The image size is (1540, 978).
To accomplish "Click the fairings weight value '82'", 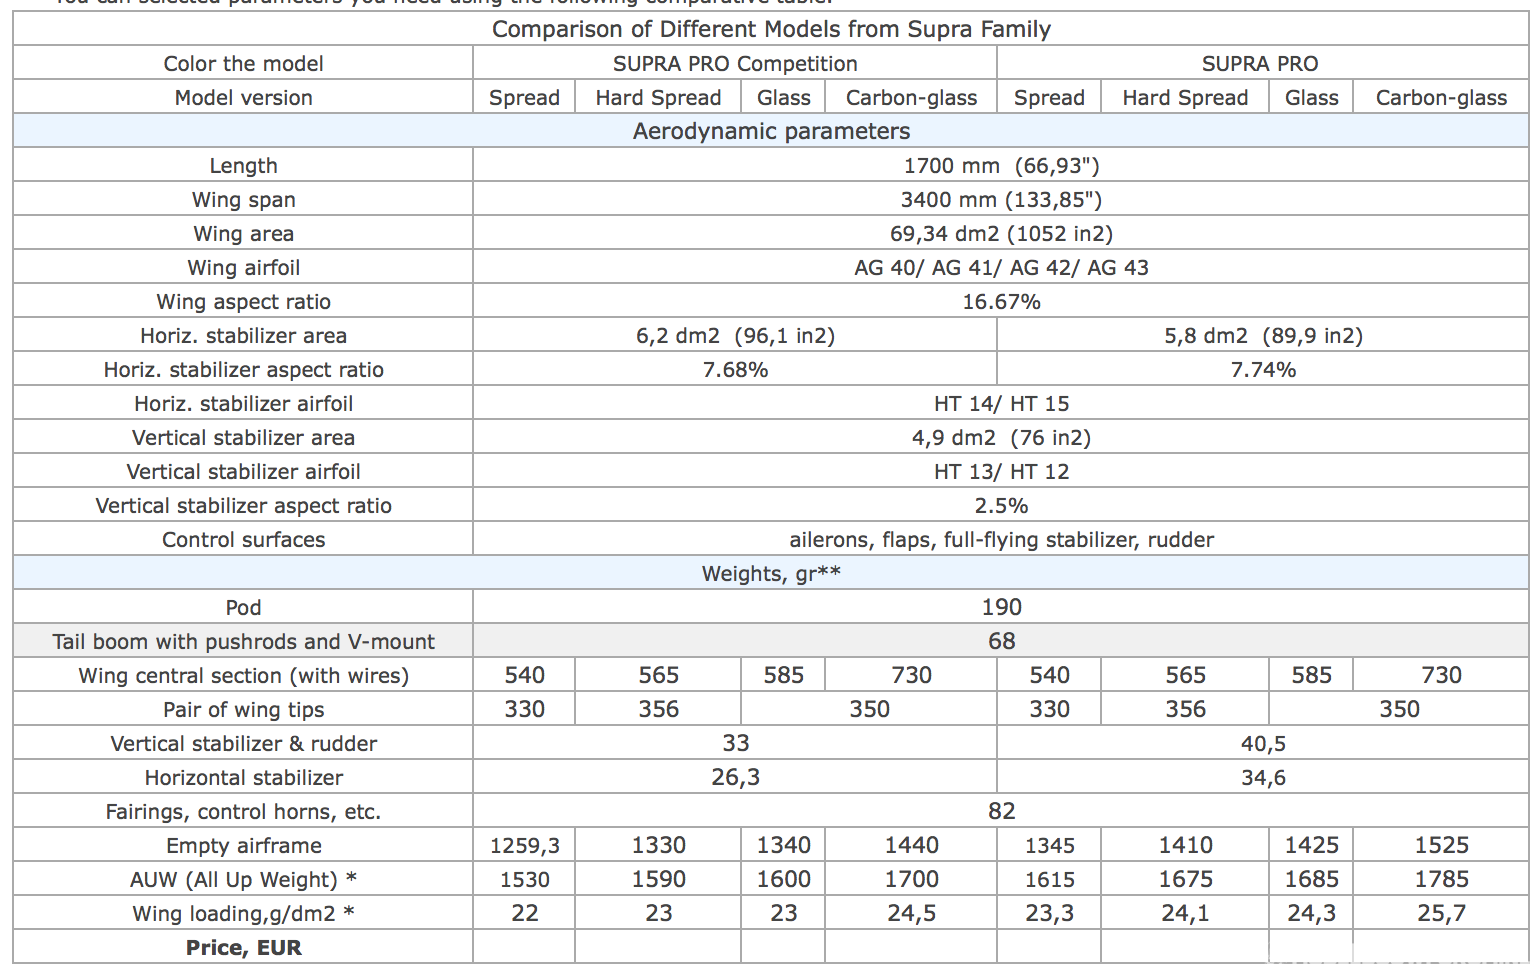I will point(1001,811).
